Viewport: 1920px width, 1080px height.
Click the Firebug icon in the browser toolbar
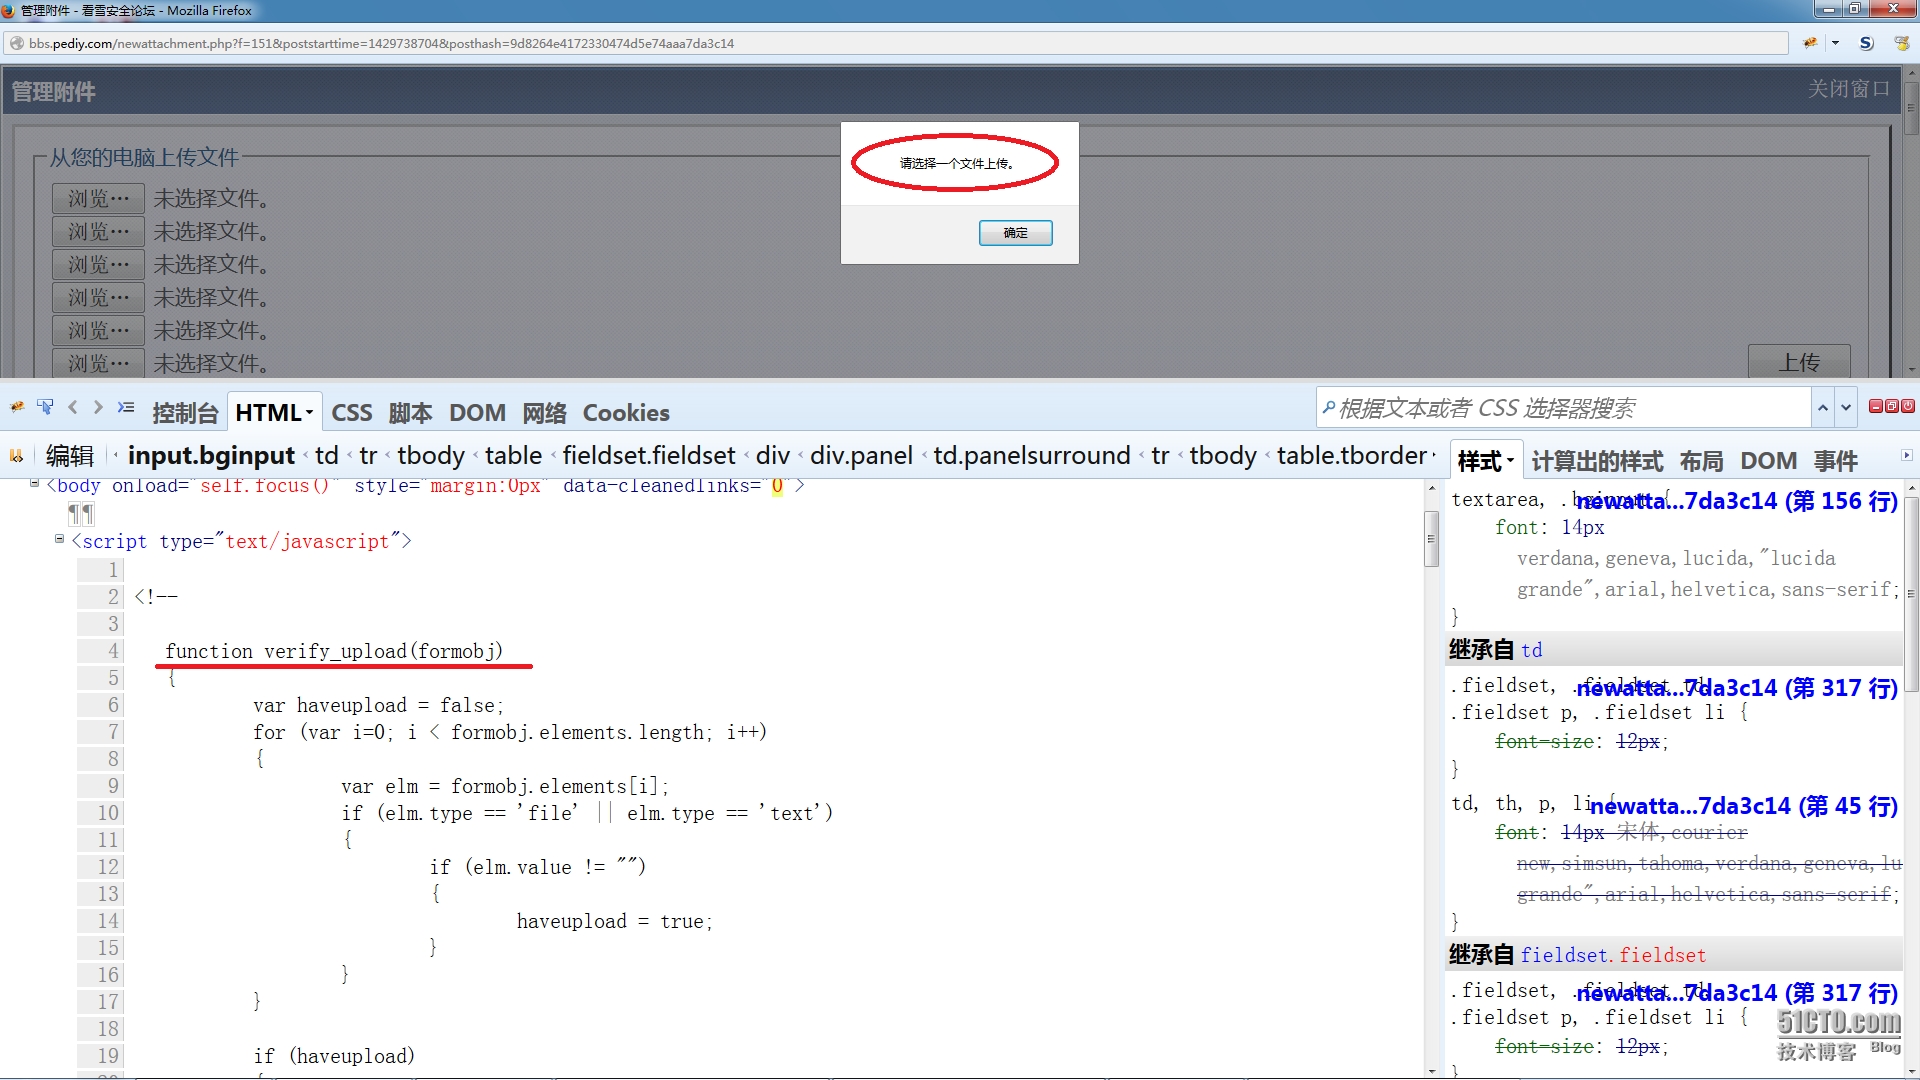point(1810,43)
